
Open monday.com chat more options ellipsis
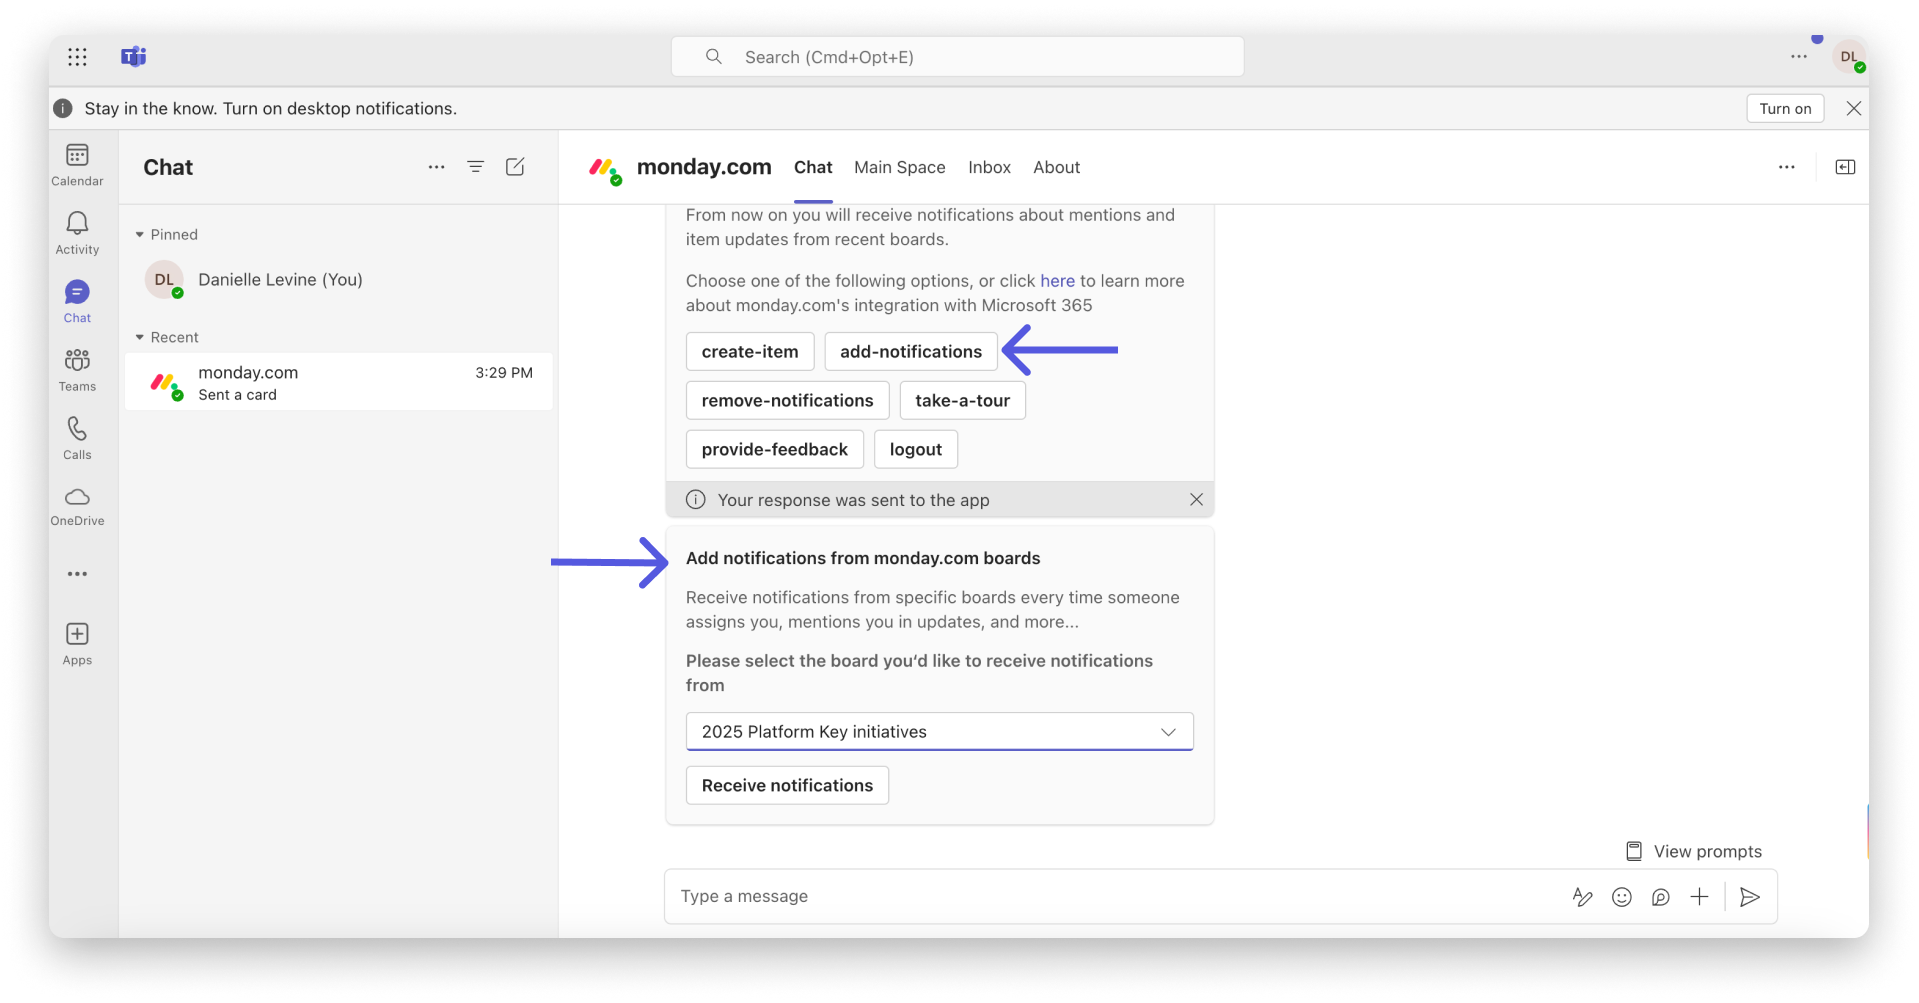pos(1787,167)
